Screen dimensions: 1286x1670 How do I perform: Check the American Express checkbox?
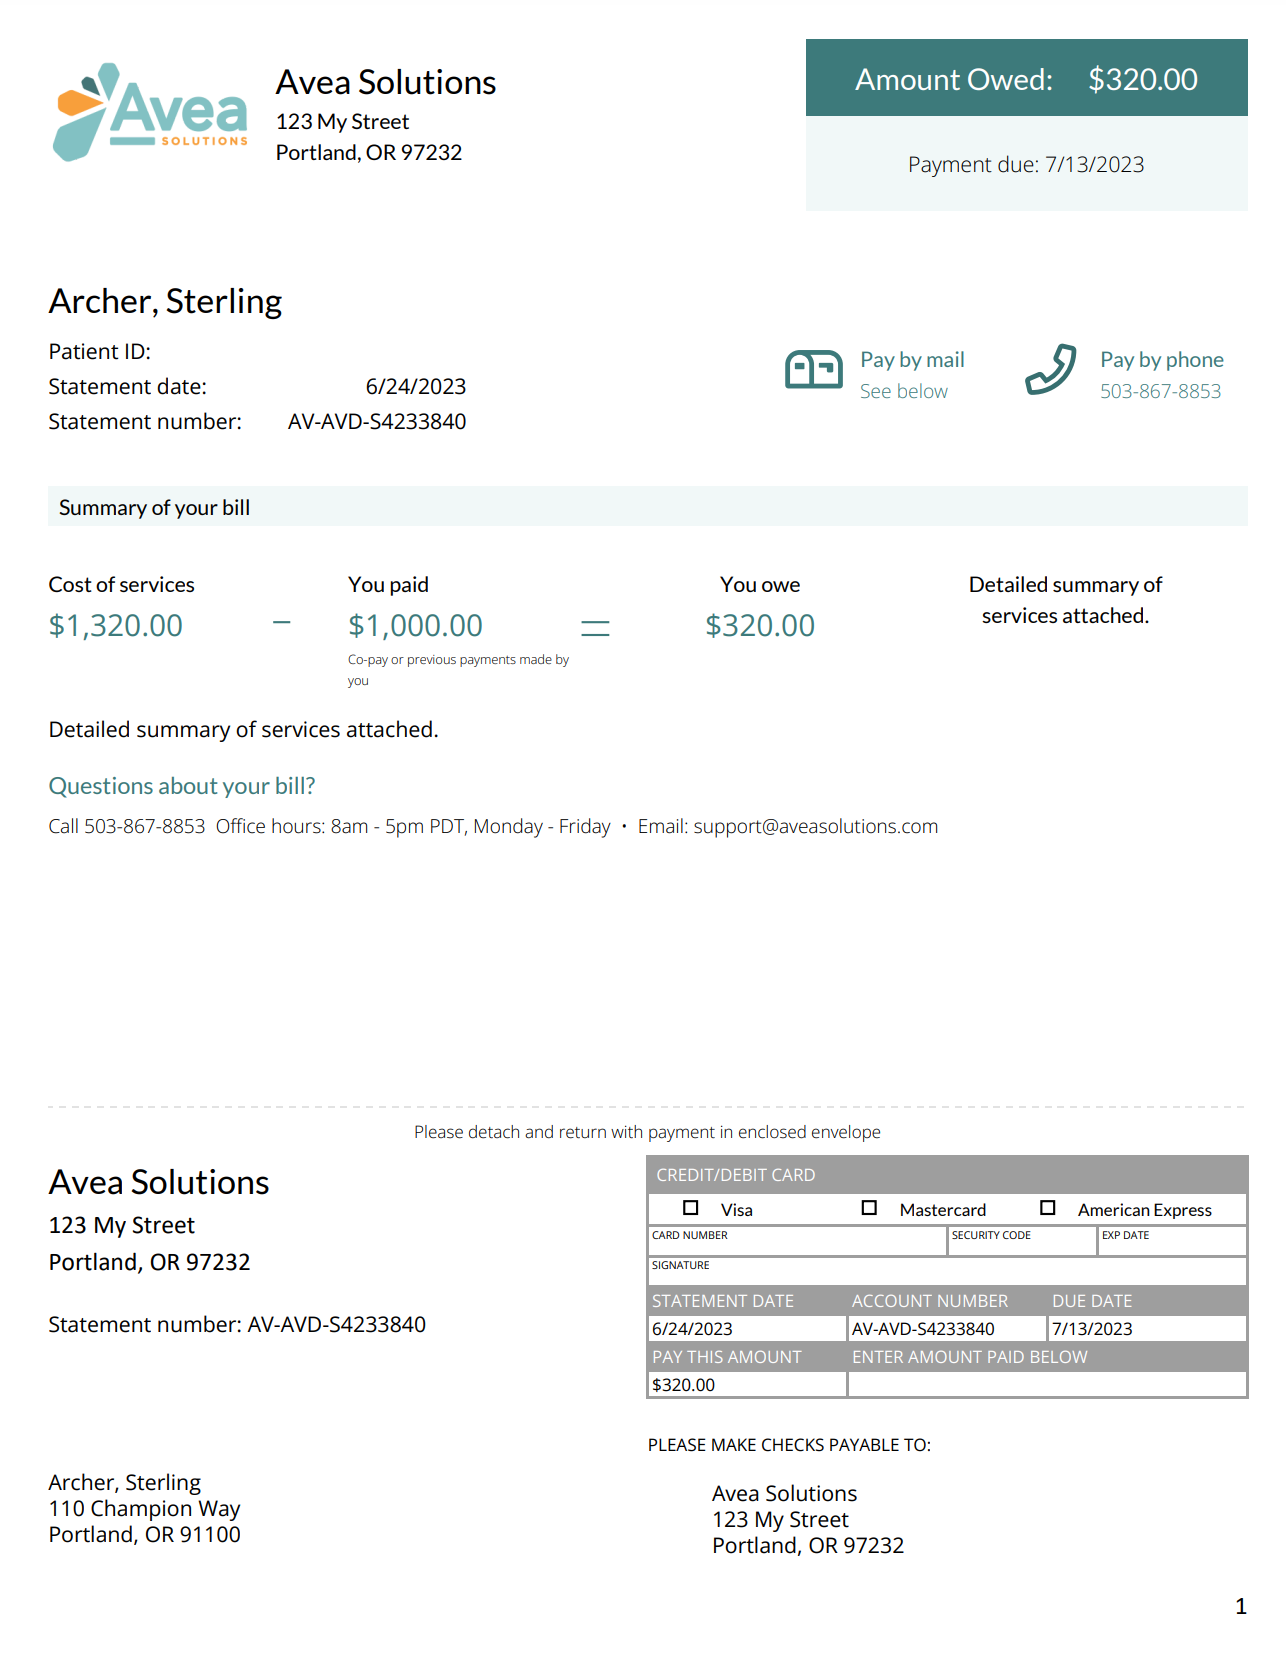[1048, 1208]
